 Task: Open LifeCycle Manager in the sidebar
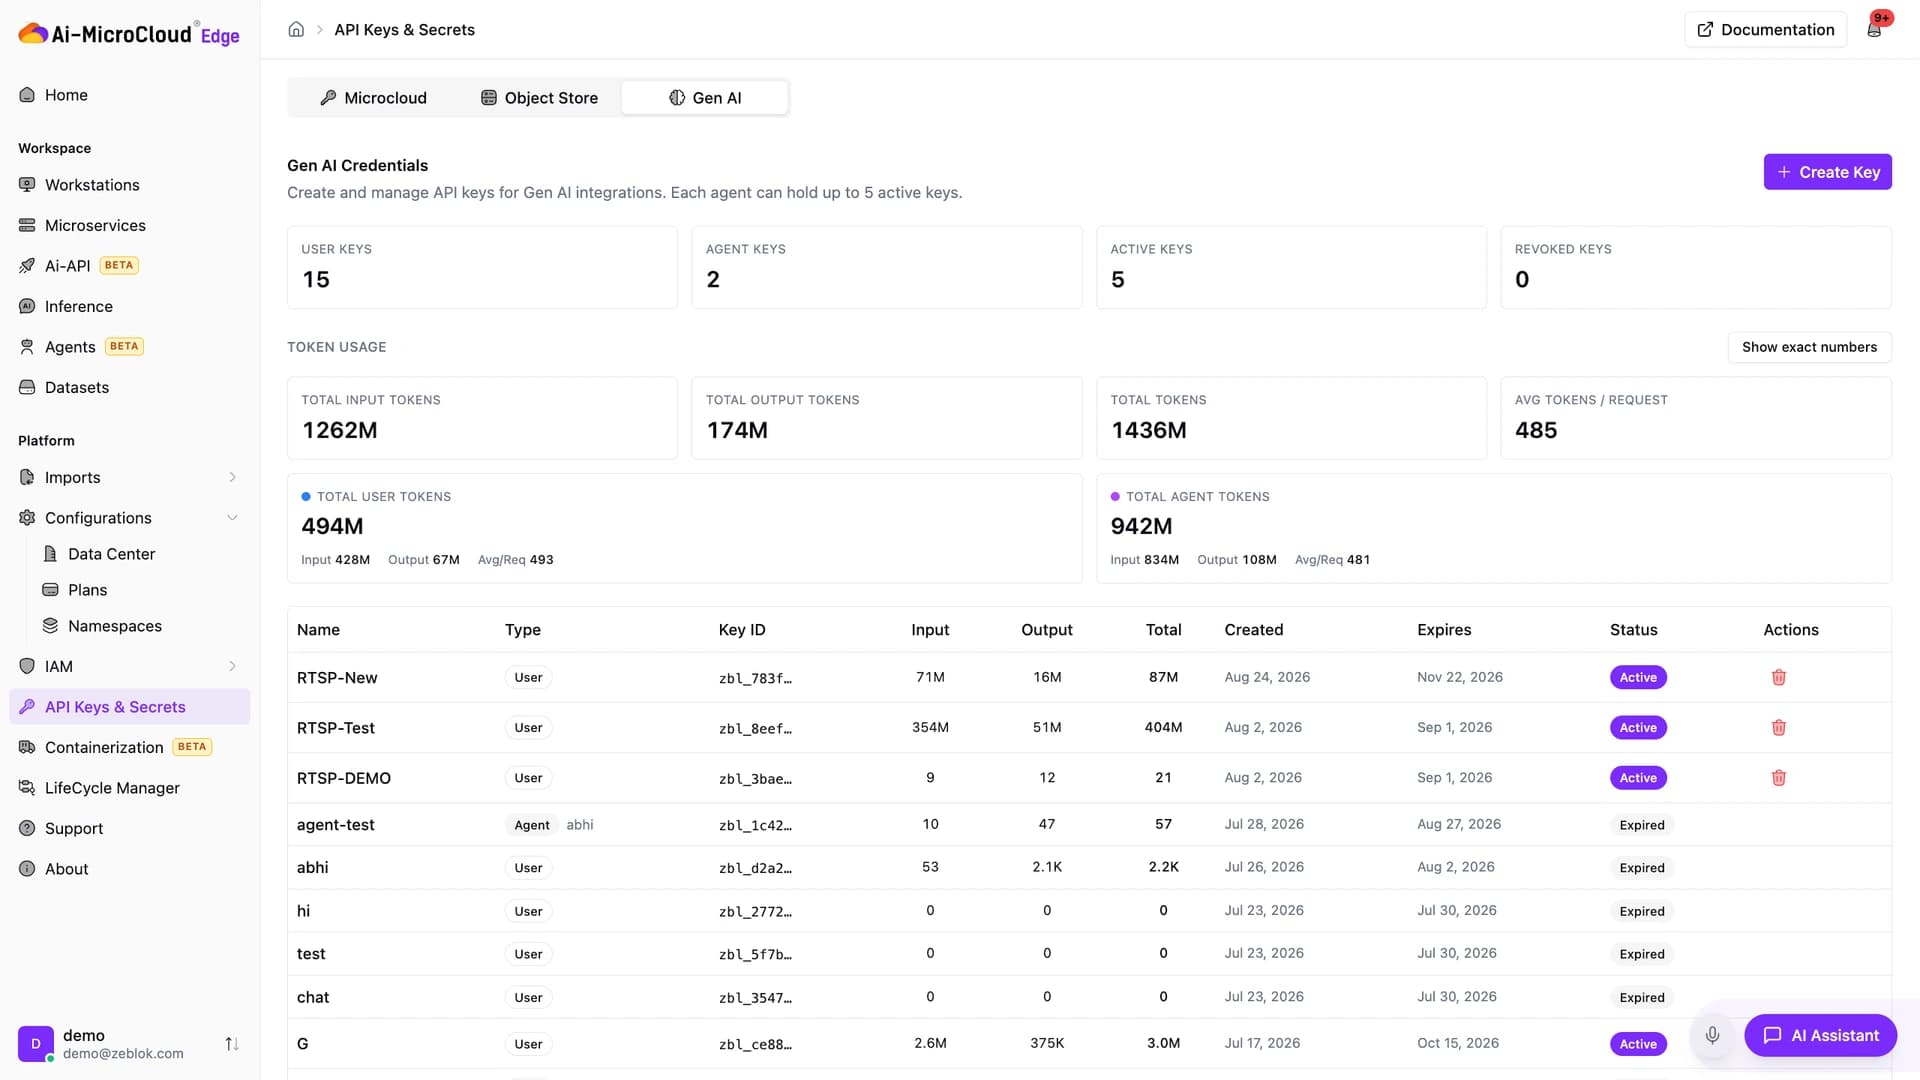pyautogui.click(x=130, y=788)
